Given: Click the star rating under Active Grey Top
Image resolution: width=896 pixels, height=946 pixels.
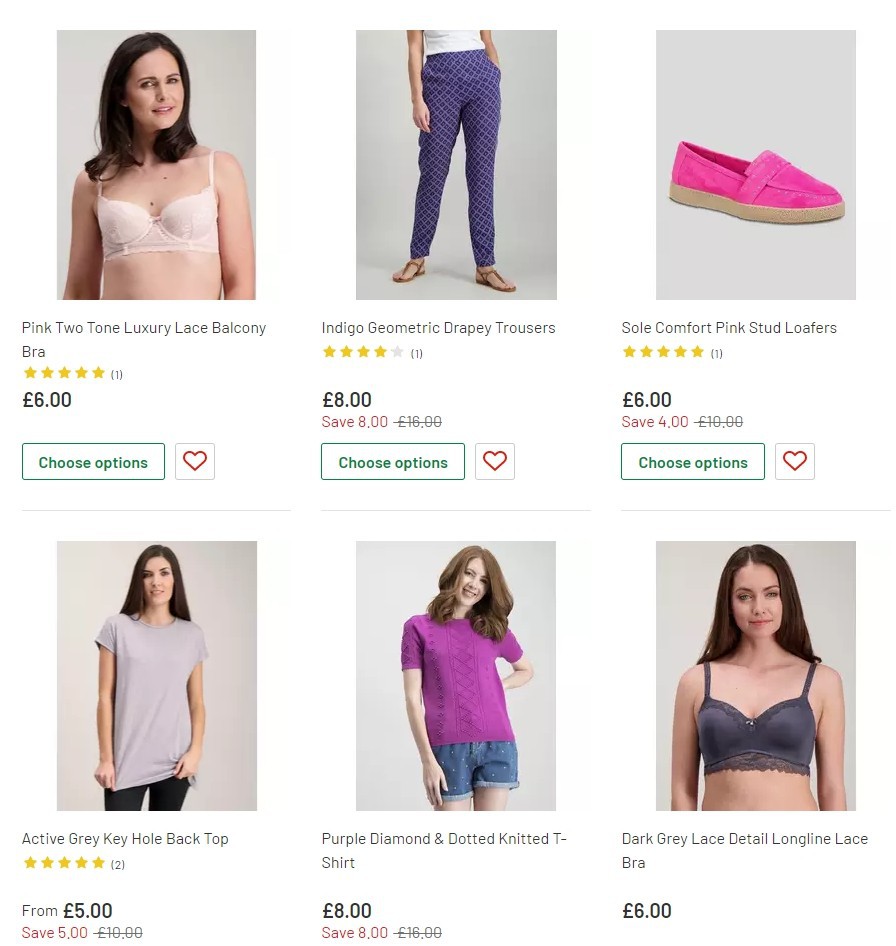Looking at the screenshot, I should click(63, 864).
